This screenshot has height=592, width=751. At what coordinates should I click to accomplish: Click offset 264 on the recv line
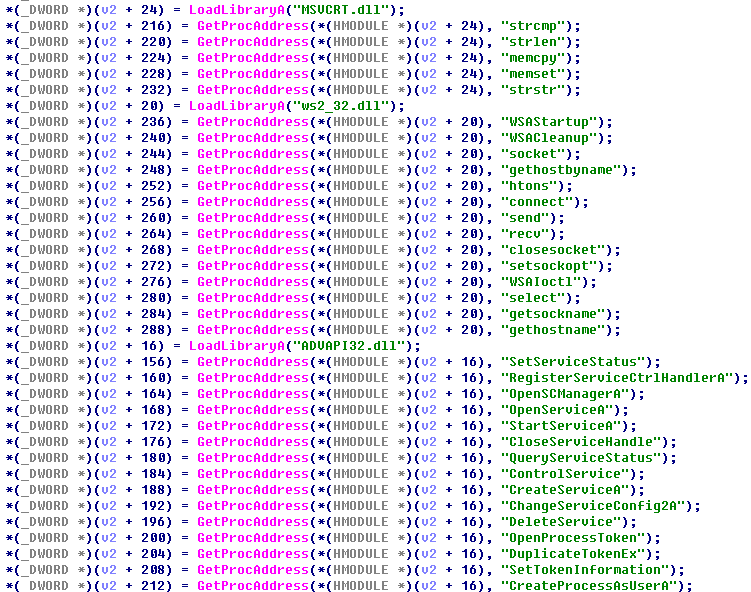152,234
